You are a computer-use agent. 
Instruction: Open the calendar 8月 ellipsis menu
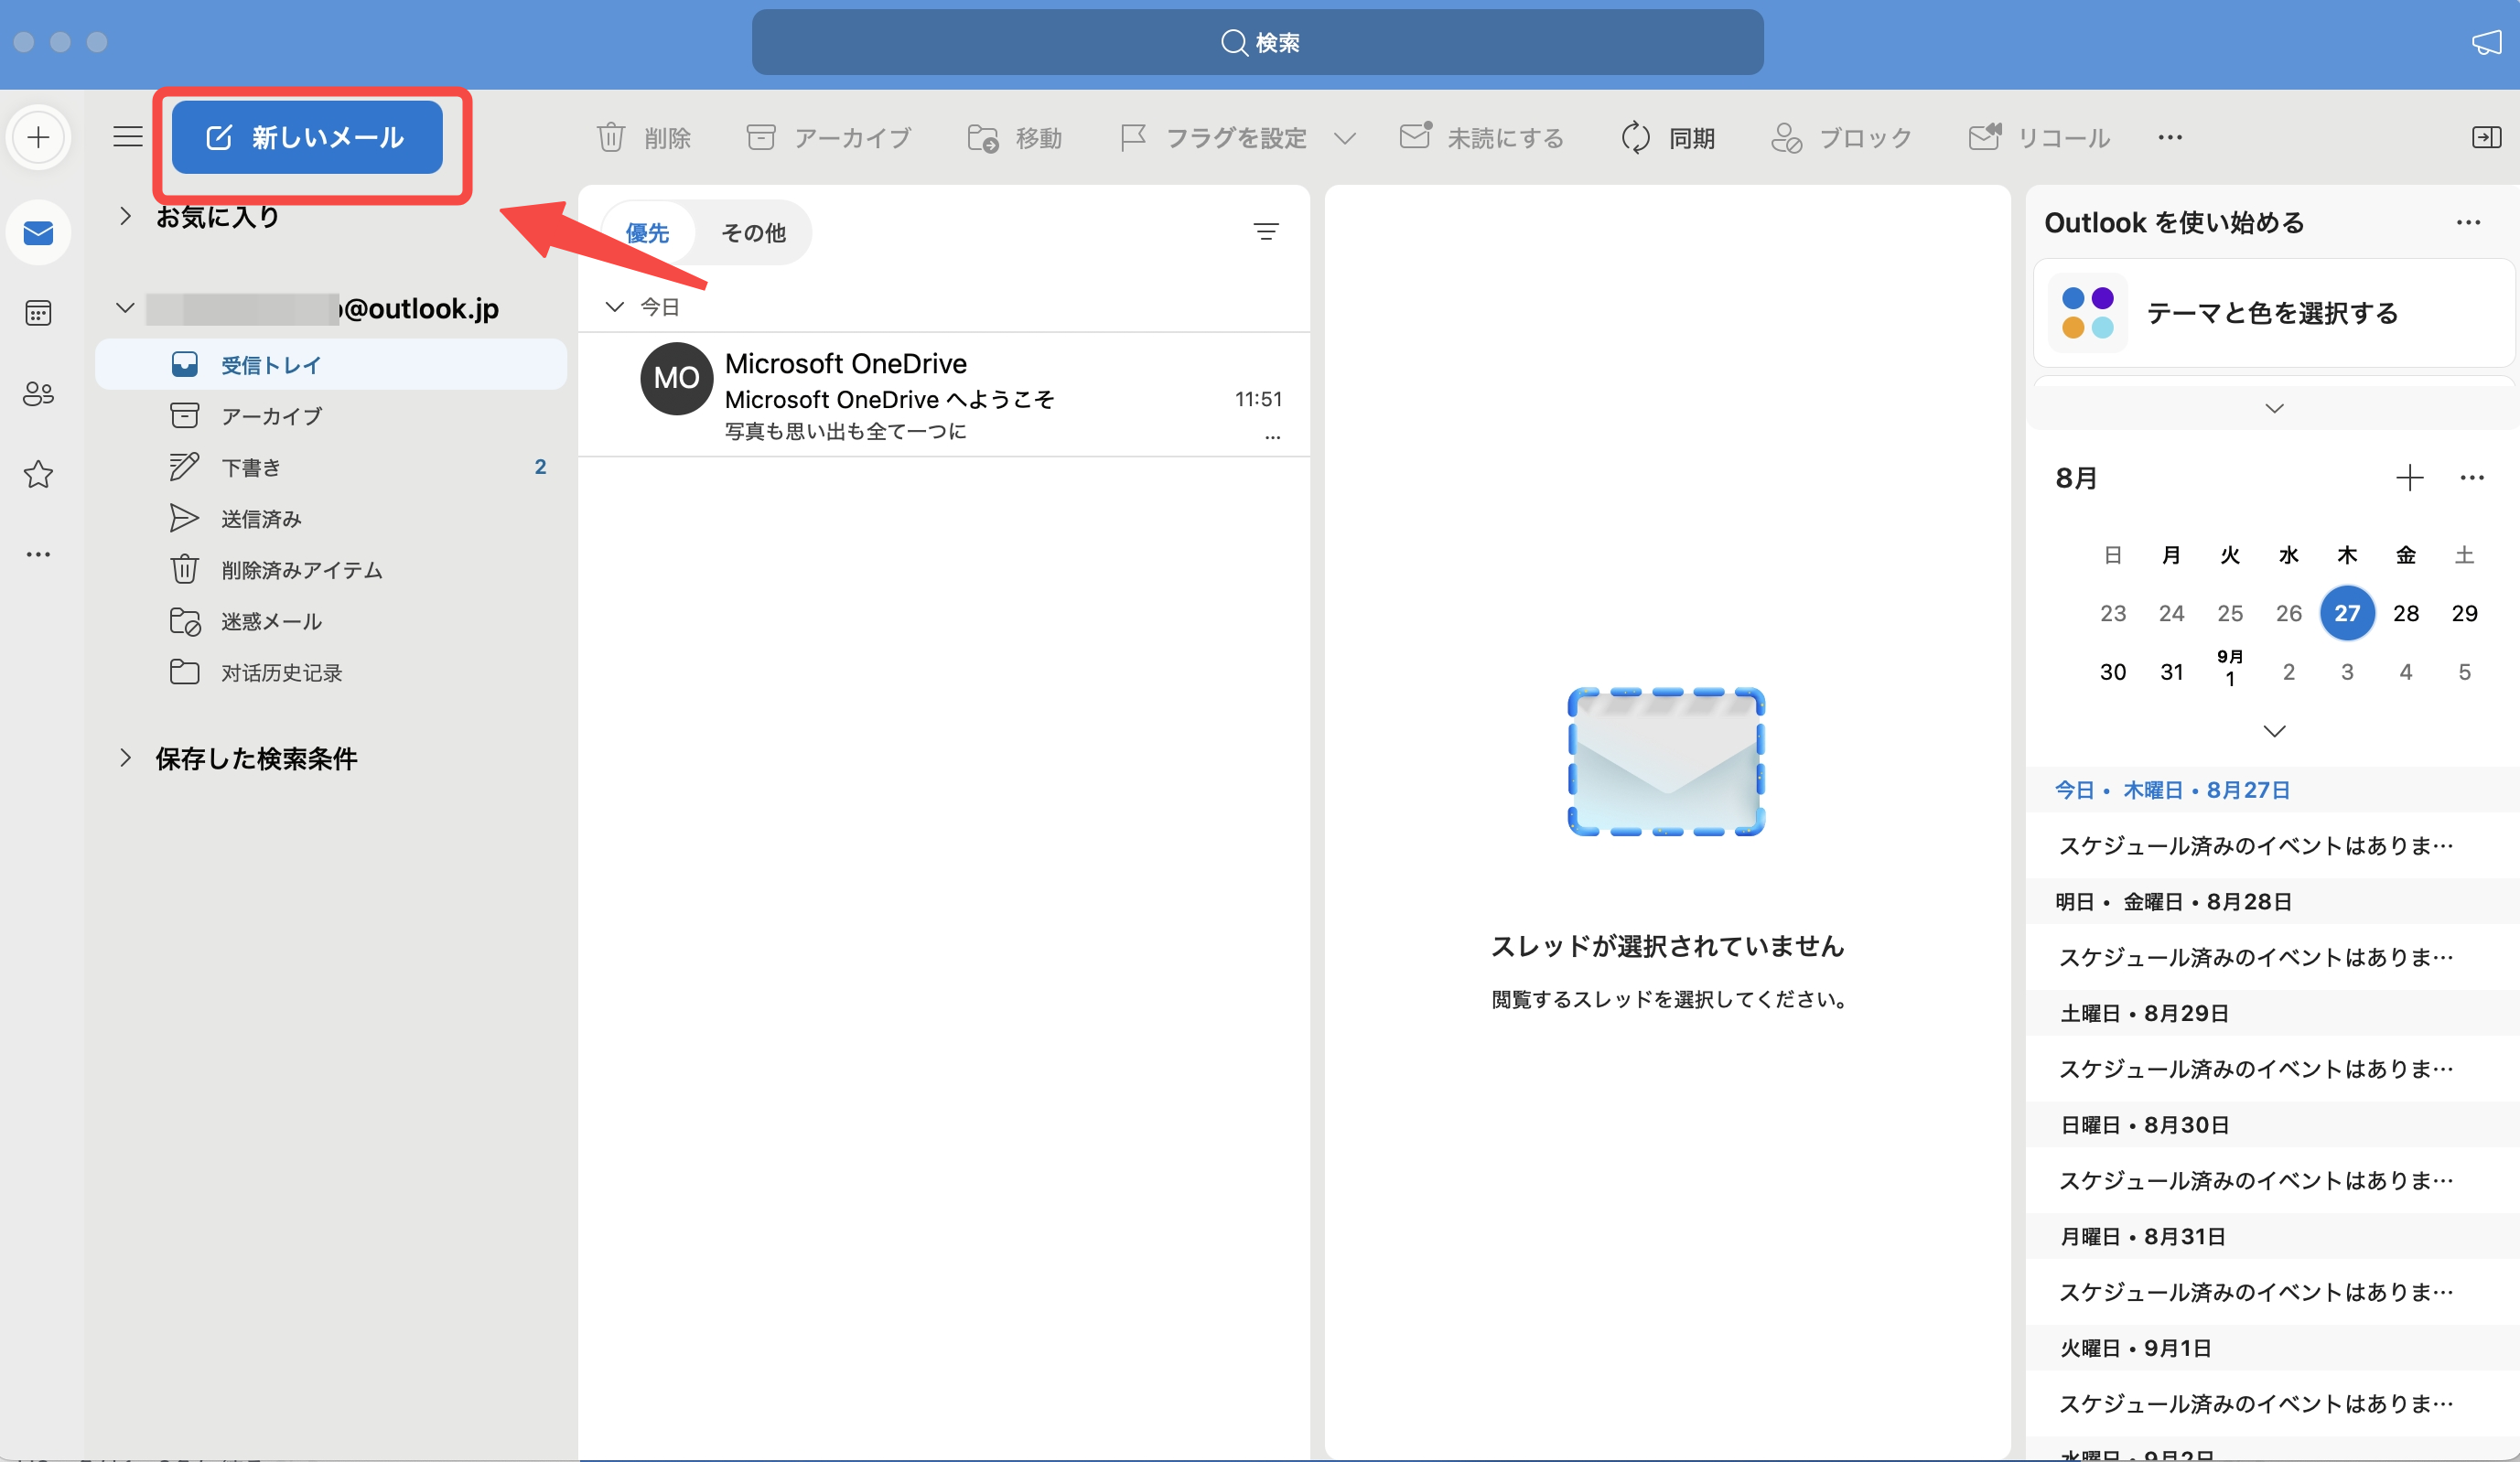pos(2472,478)
